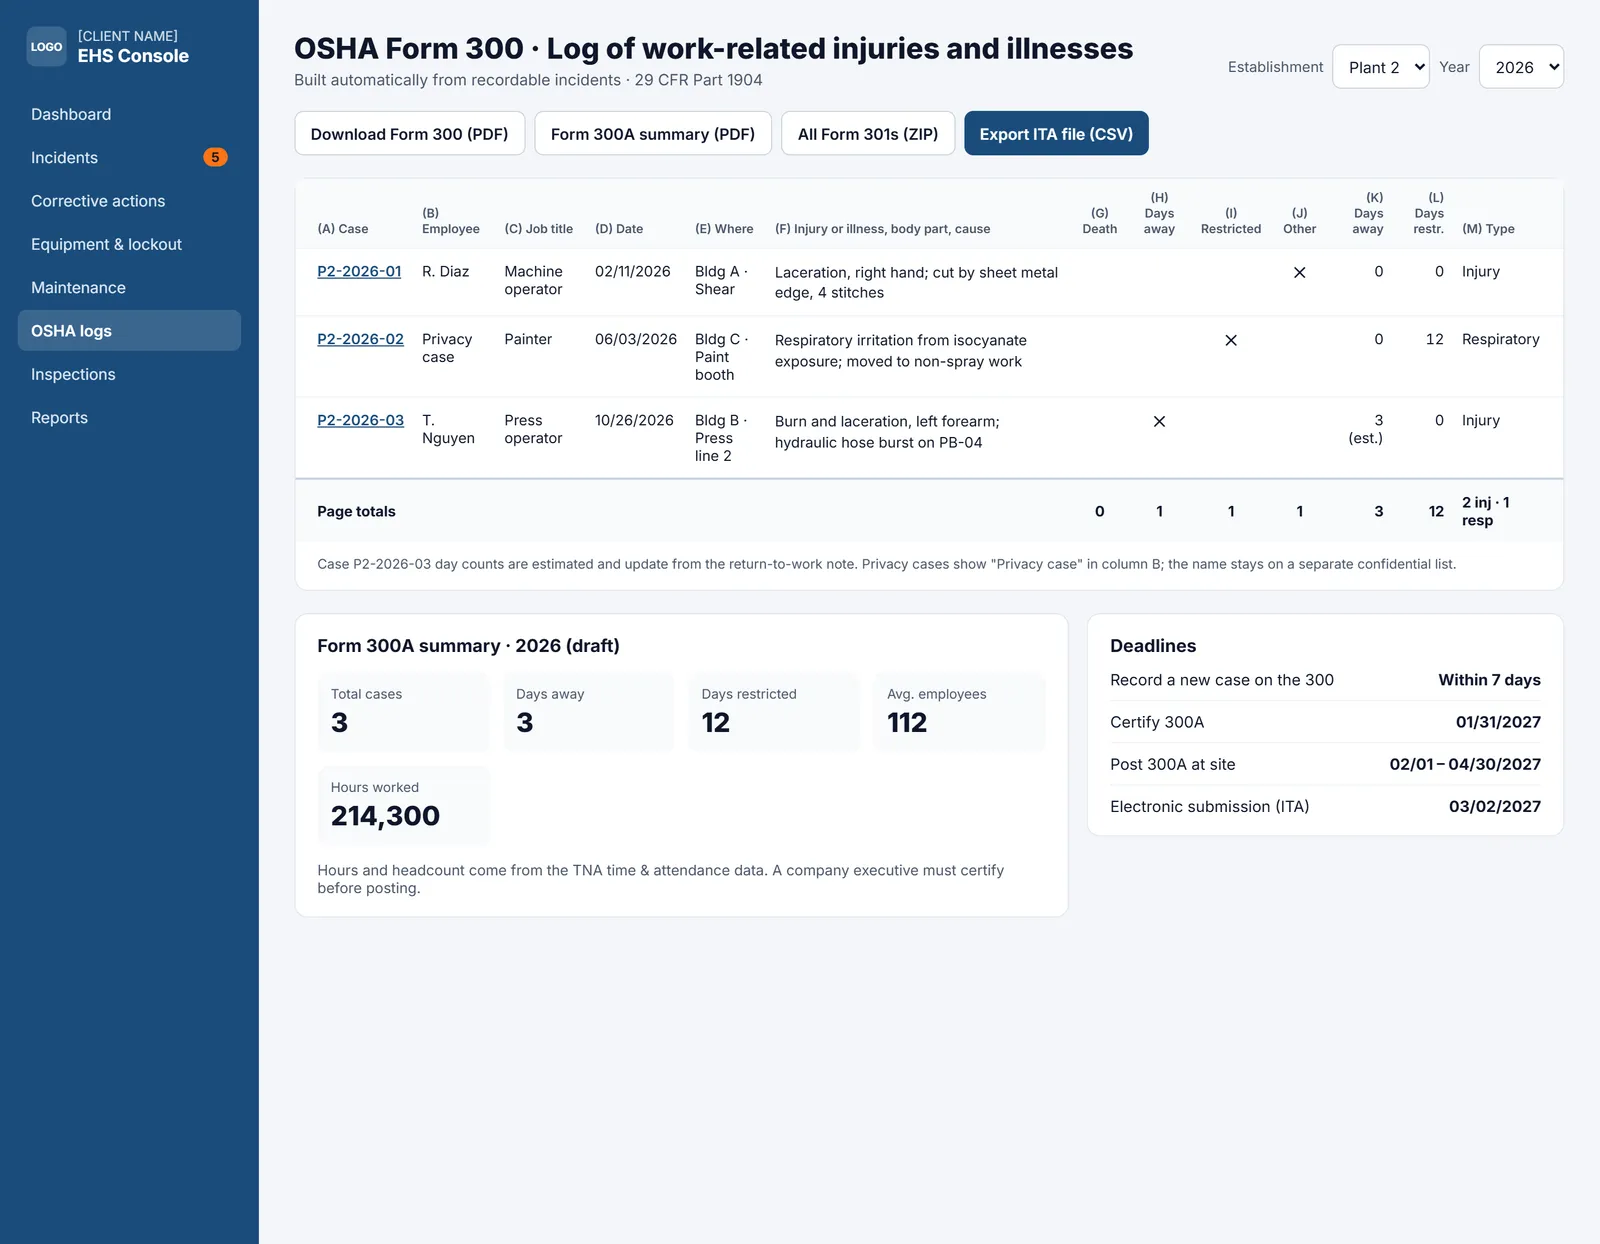Click the Other X mark for R. Diaz
1600x1244 pixels.
point(1300,272)
